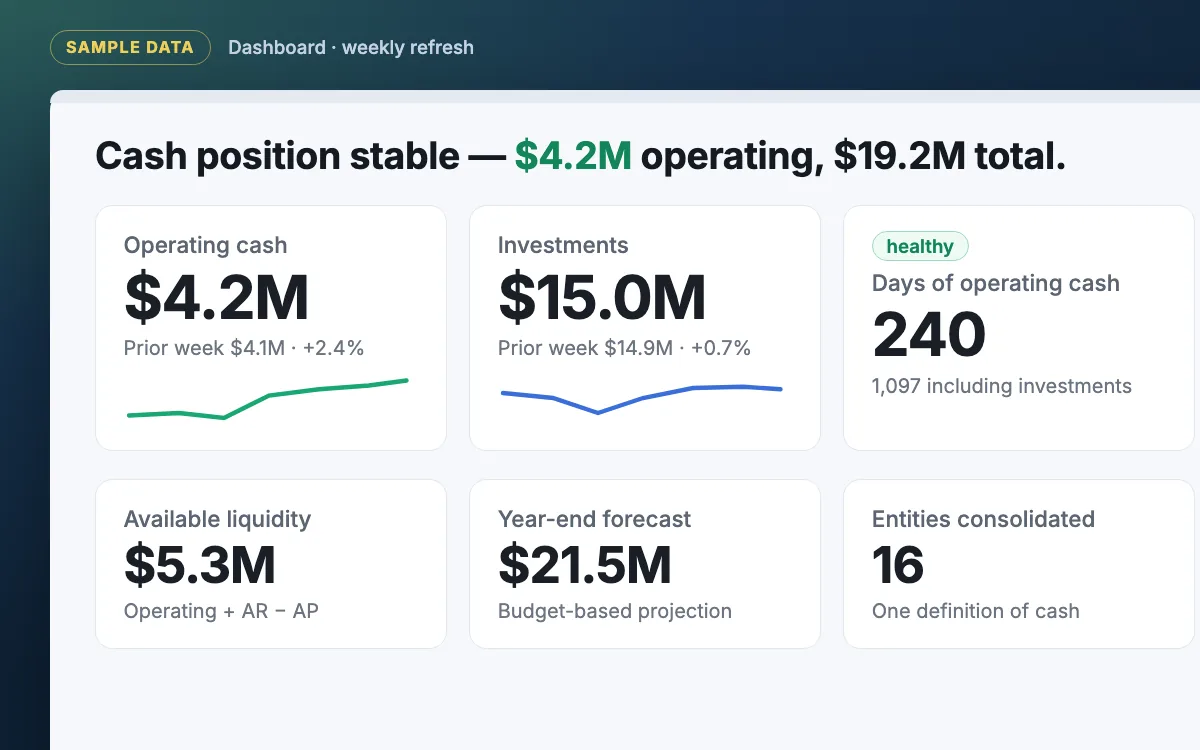Click 'Budget-based projection' caption

point(615,610)
